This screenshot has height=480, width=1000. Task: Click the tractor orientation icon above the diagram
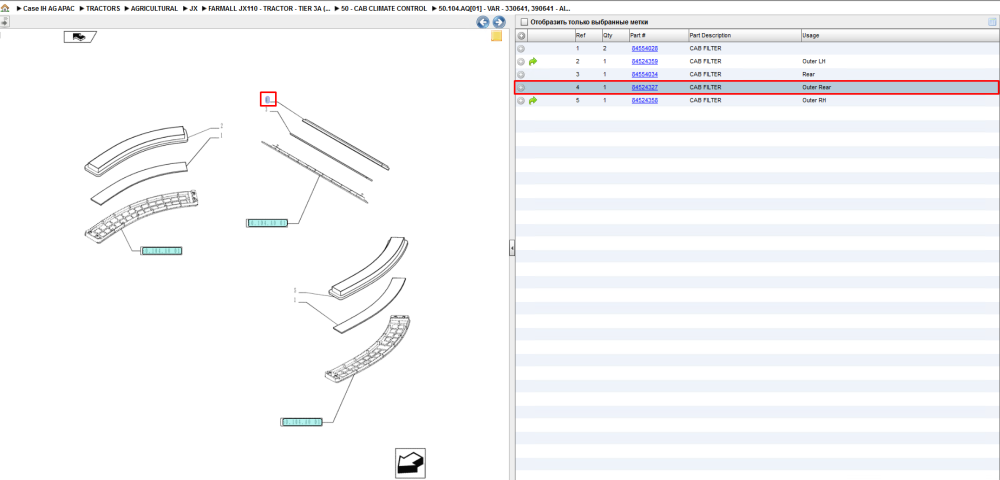point(79,37)
